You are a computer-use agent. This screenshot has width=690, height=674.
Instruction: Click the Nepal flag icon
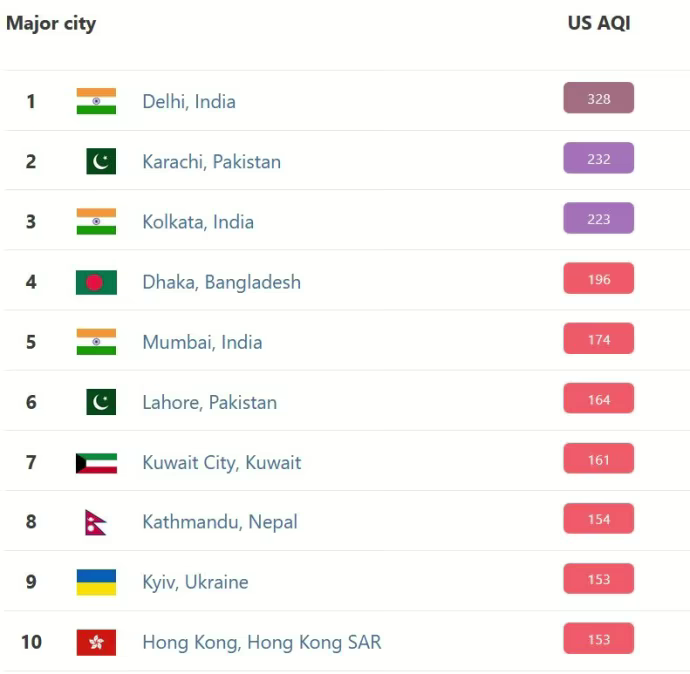[x=96, y=522]
